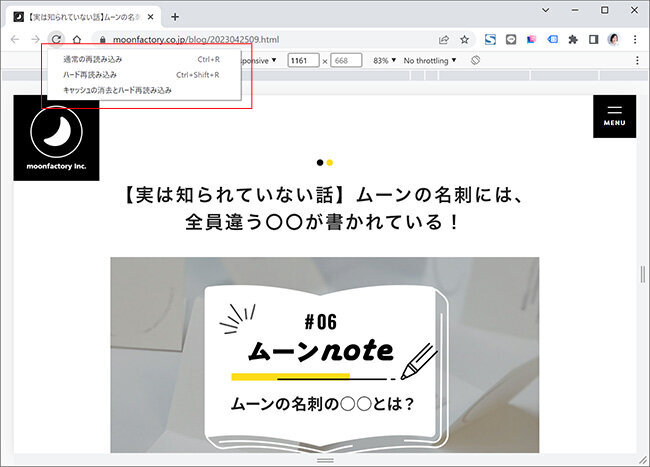Open Chrome's three-dot menu

tap(635, 39)
